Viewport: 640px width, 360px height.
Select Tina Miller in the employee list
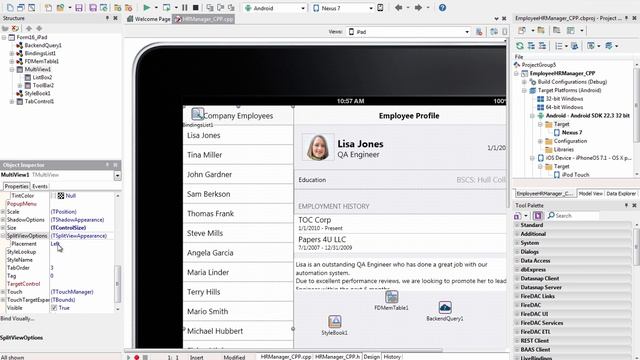click(238, 155)
